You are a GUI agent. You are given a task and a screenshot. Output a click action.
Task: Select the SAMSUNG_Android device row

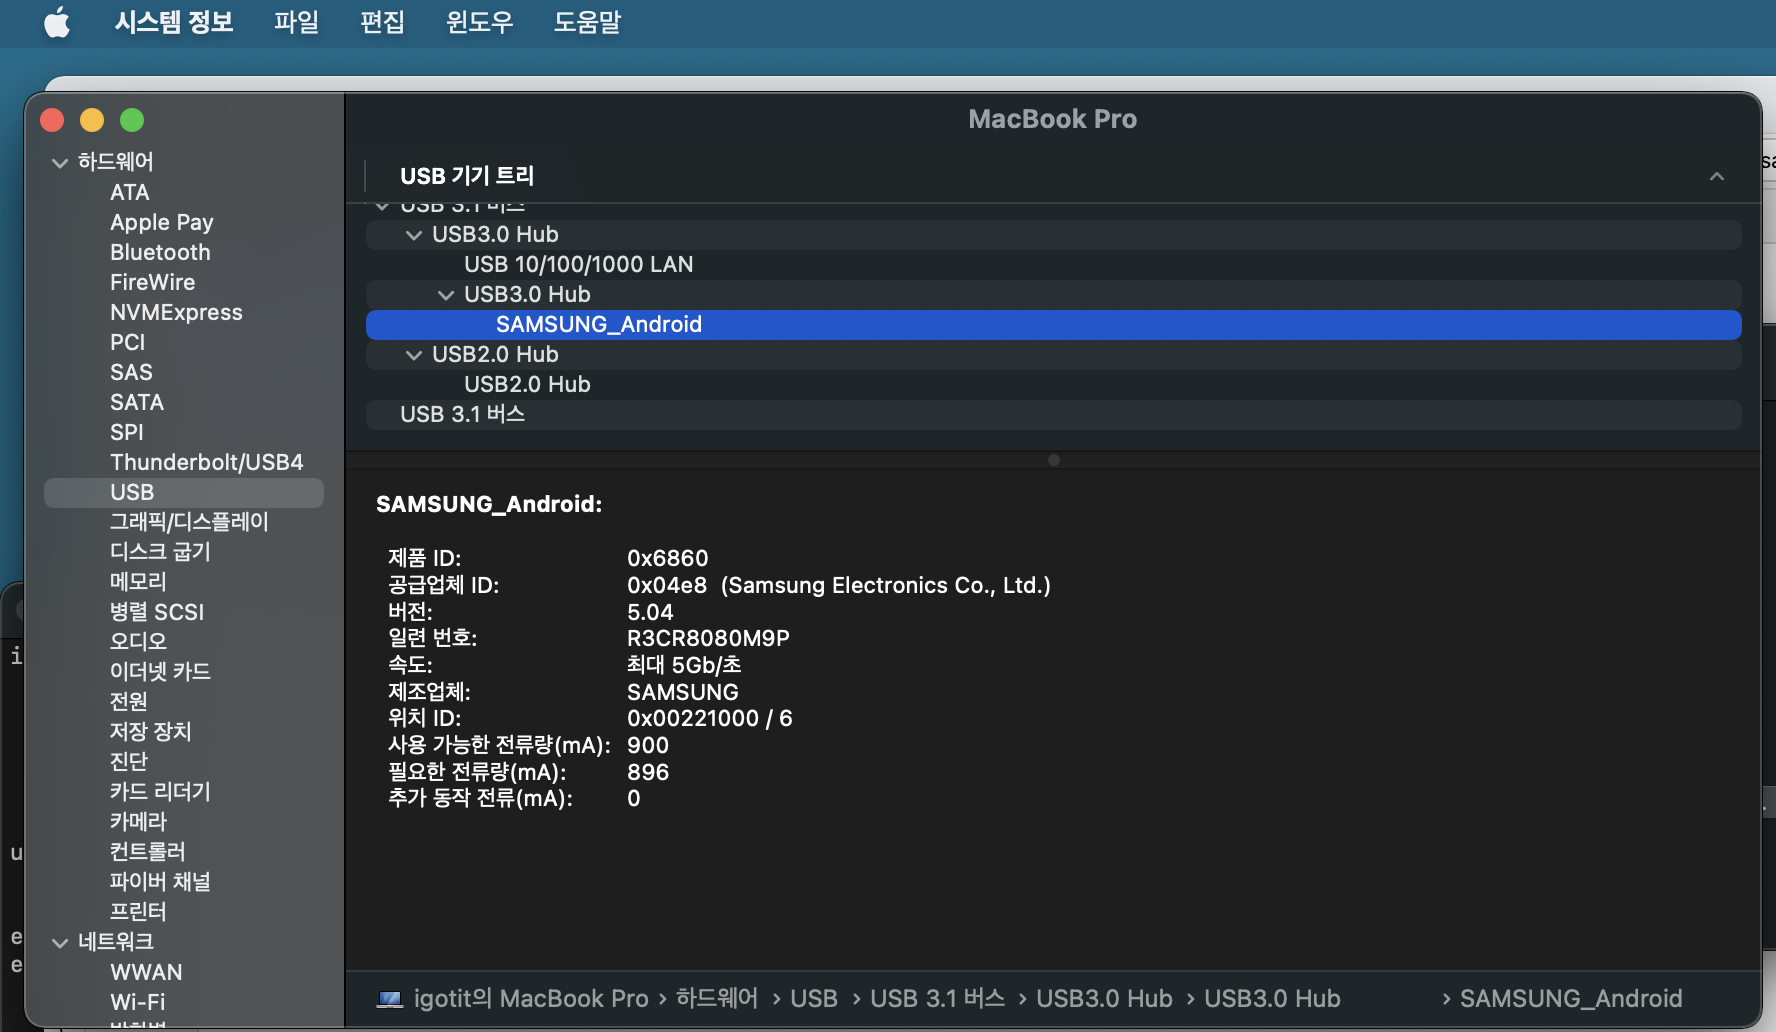tap(1053, 325)
